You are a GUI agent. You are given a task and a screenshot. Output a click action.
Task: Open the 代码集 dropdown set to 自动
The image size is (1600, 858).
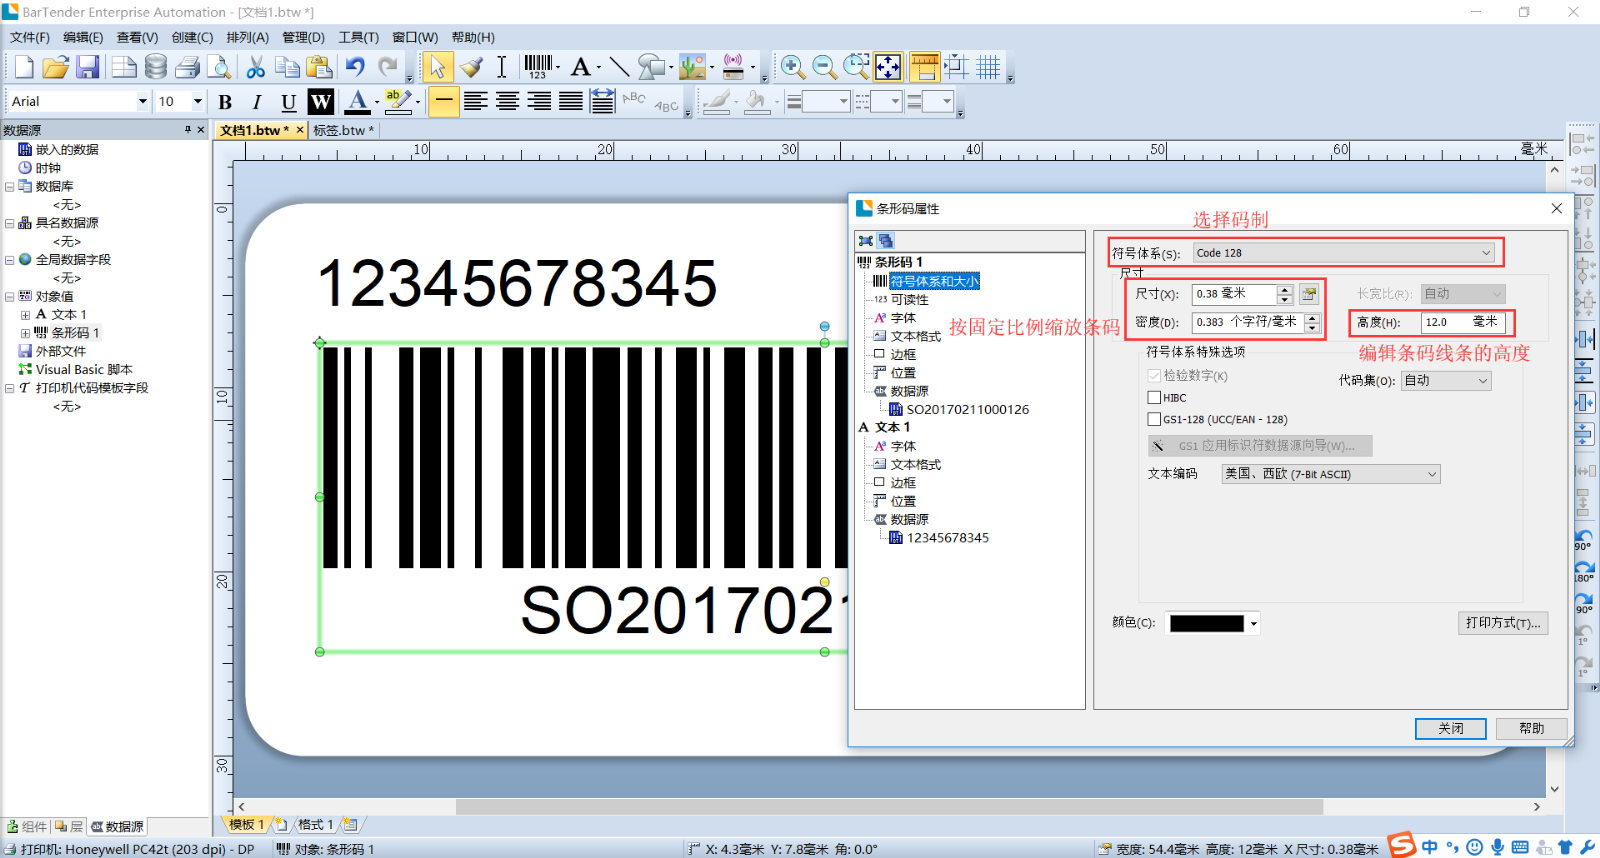(1445, 381)
